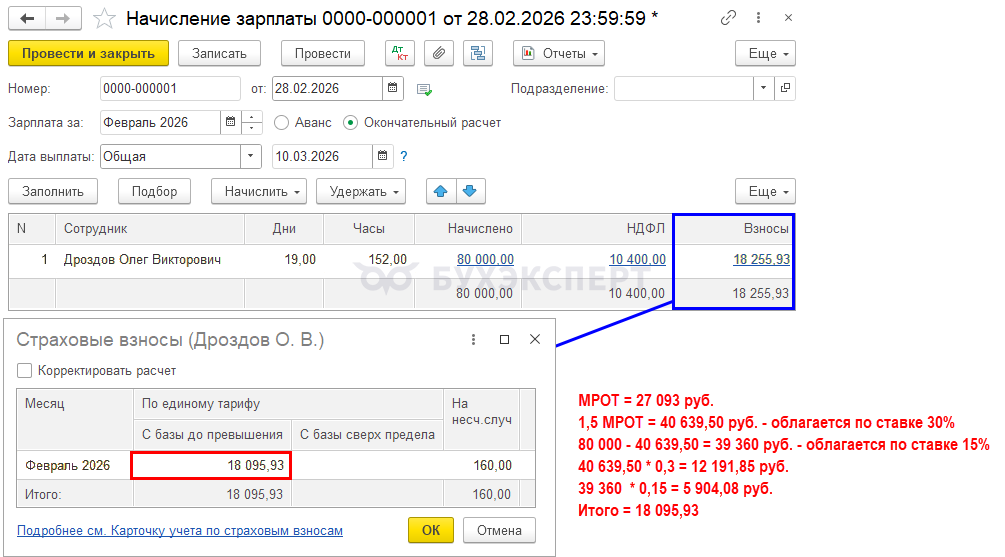
Task: Copy link to document icon
Action: [728, 18]
